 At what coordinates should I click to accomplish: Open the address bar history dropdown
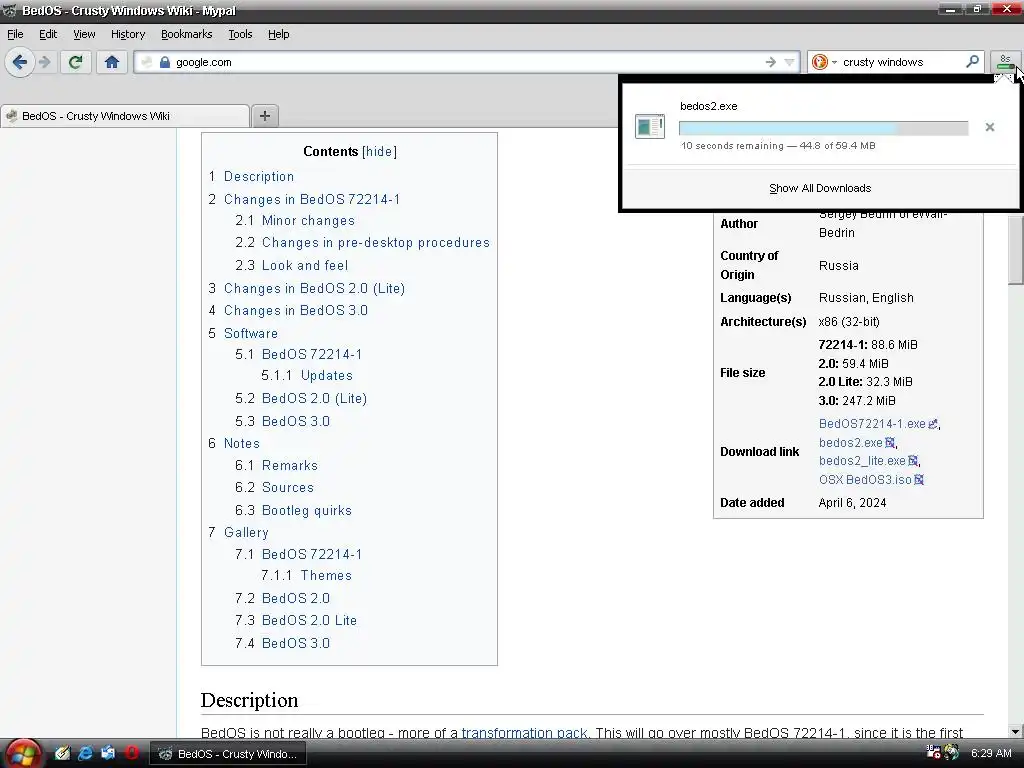[x=789, y=62]
